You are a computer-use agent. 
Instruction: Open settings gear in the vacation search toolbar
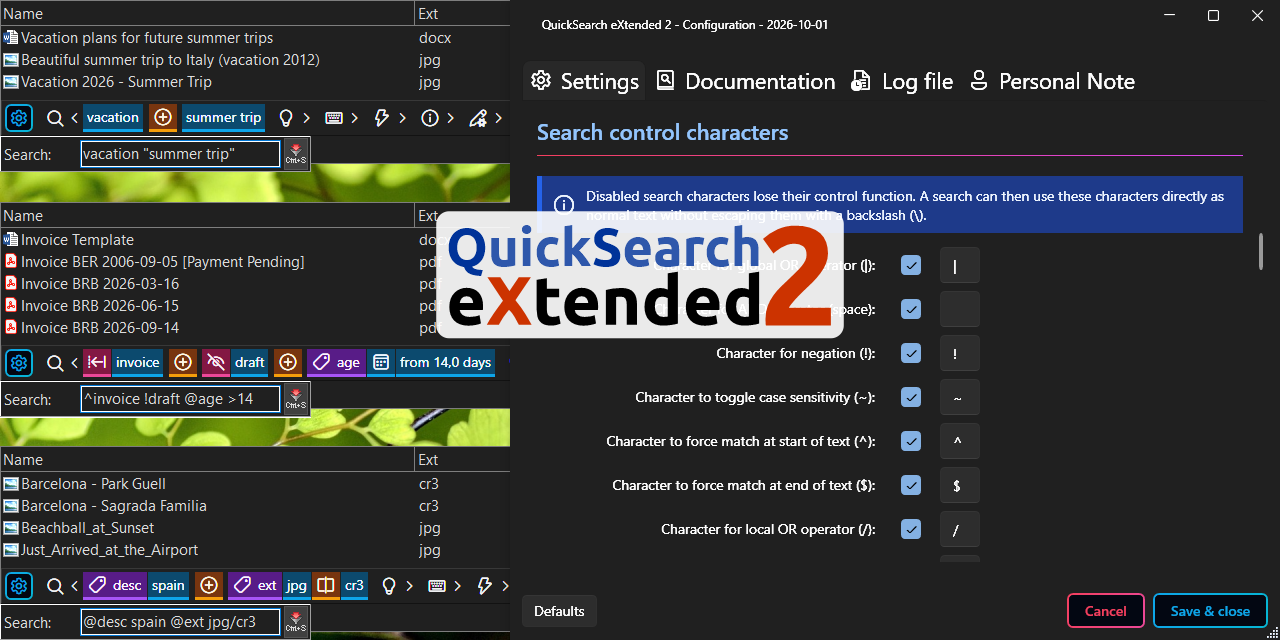coord(19,118)
